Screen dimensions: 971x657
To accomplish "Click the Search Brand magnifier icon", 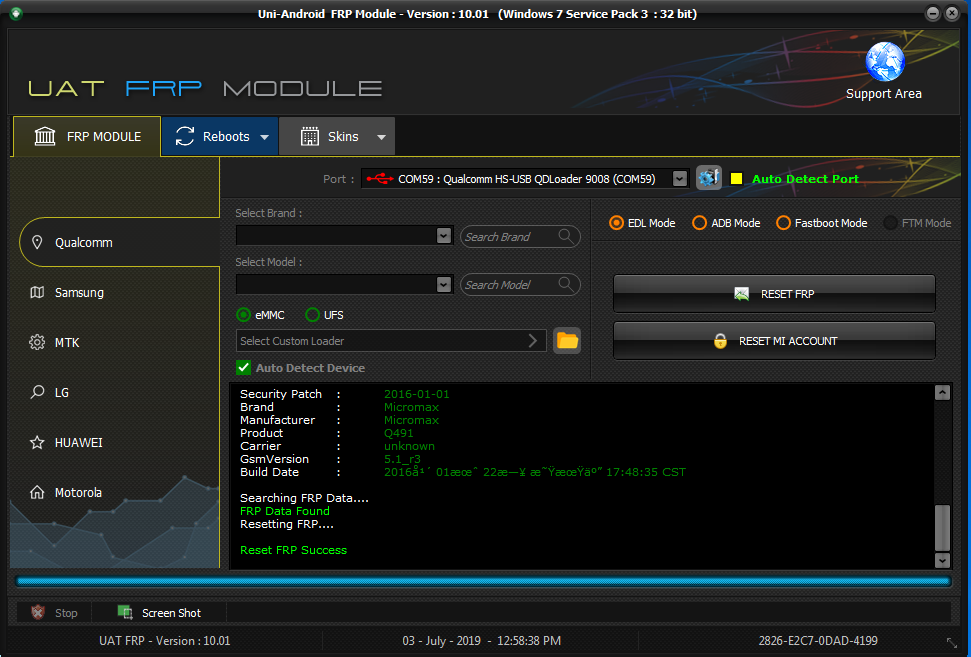I will click(565, 236).
